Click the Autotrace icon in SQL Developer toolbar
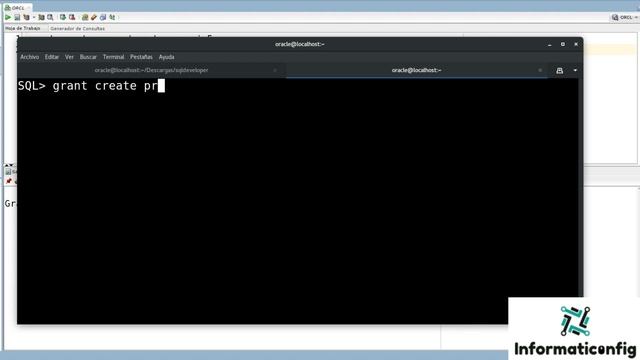Viewport: 640px width, 360px height. pos(41,17)
